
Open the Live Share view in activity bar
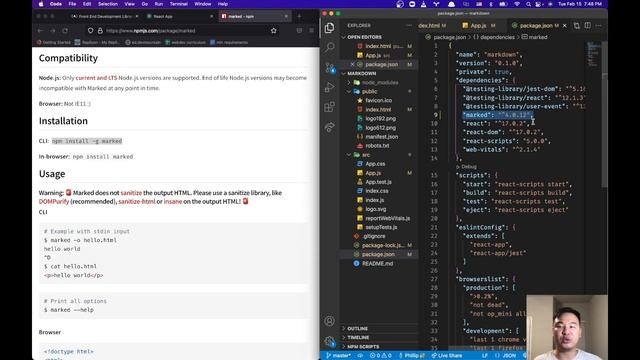329,127
